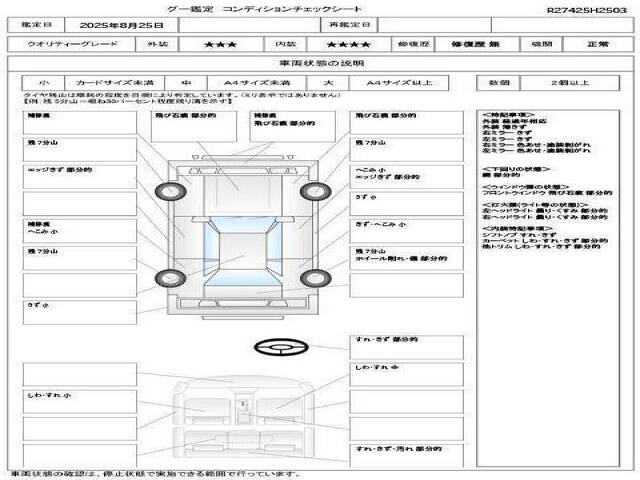Click the 車両状態の説明 section header
This screenshot has width=640, height=480.
coord(320,63)
